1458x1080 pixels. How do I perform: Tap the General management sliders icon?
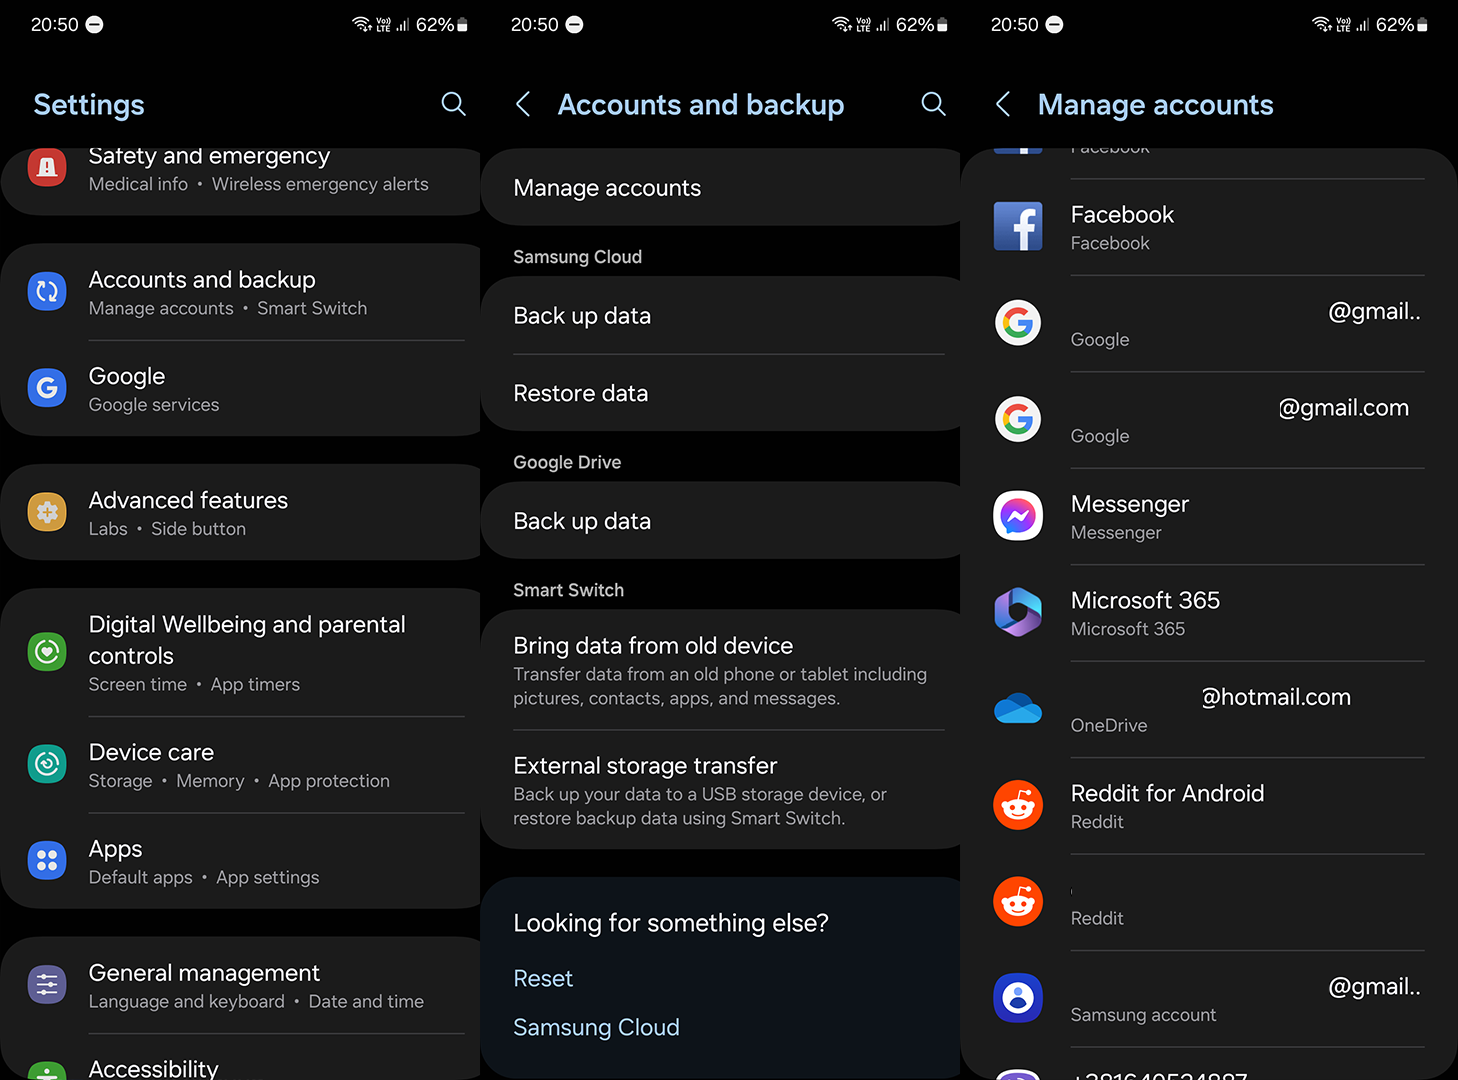(x=47, y=985)
